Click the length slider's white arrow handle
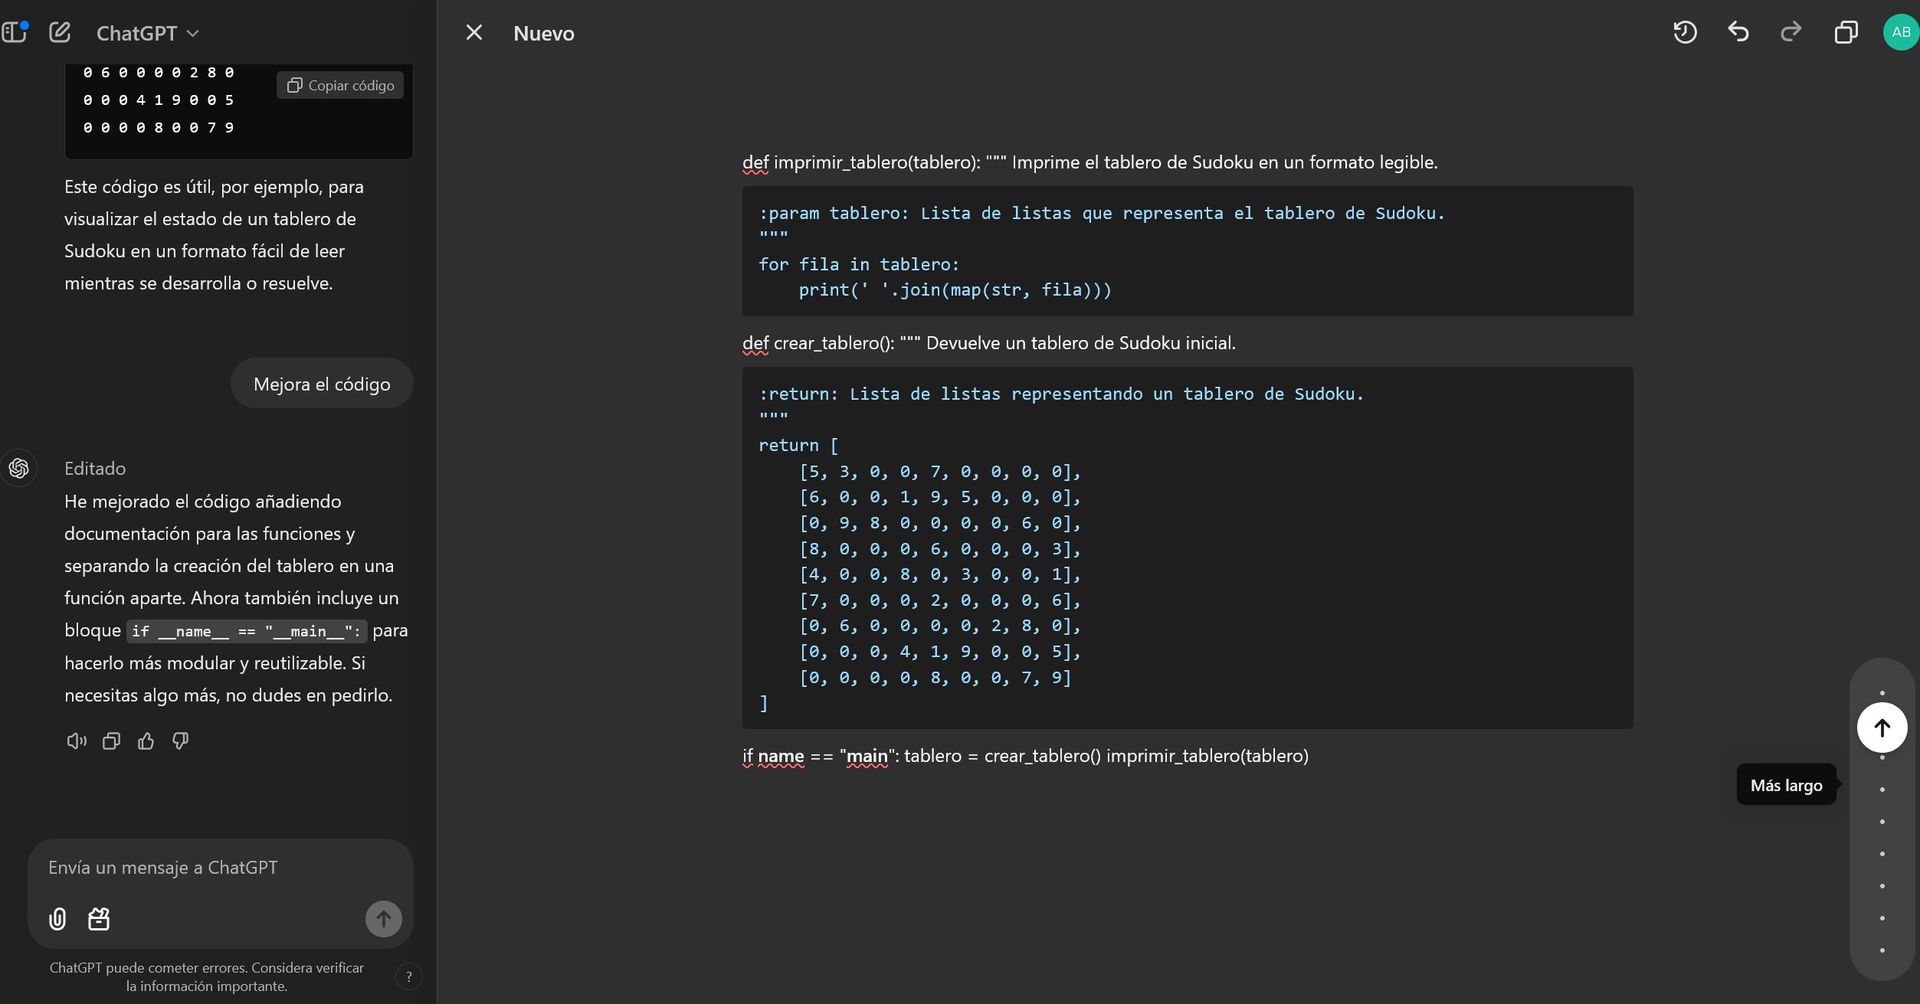 [x=1882, y=728]
